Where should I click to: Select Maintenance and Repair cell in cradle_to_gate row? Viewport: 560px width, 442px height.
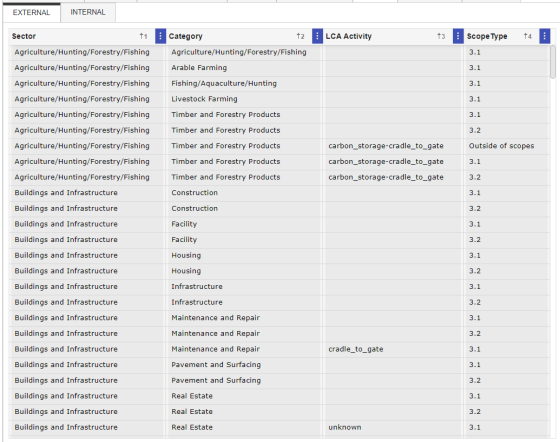[x=244, y=349]
